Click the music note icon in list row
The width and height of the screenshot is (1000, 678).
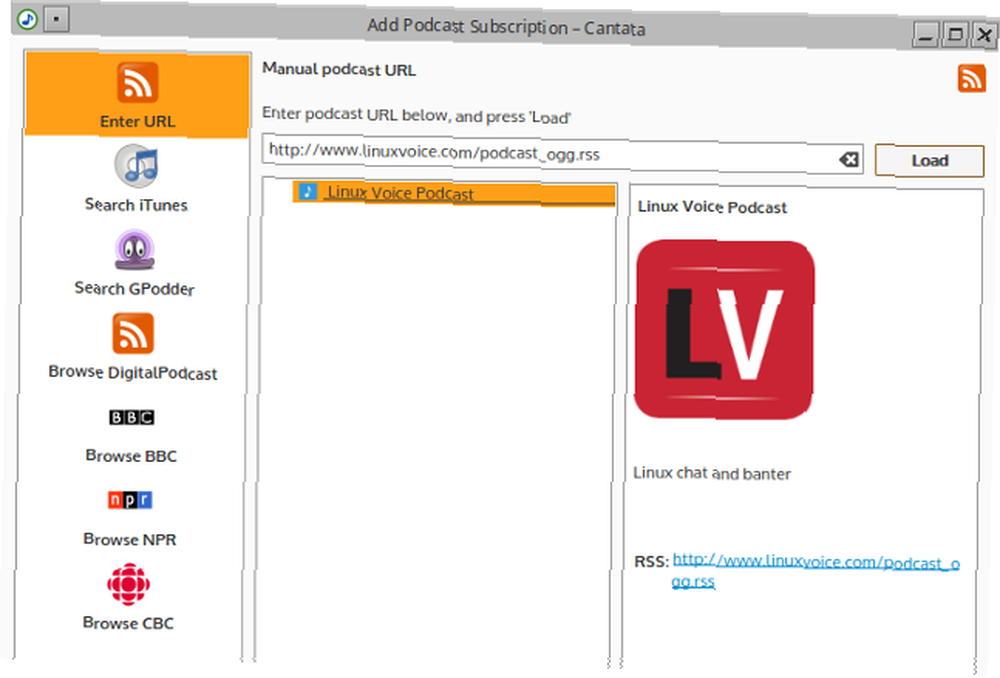(x=308, y=191)
